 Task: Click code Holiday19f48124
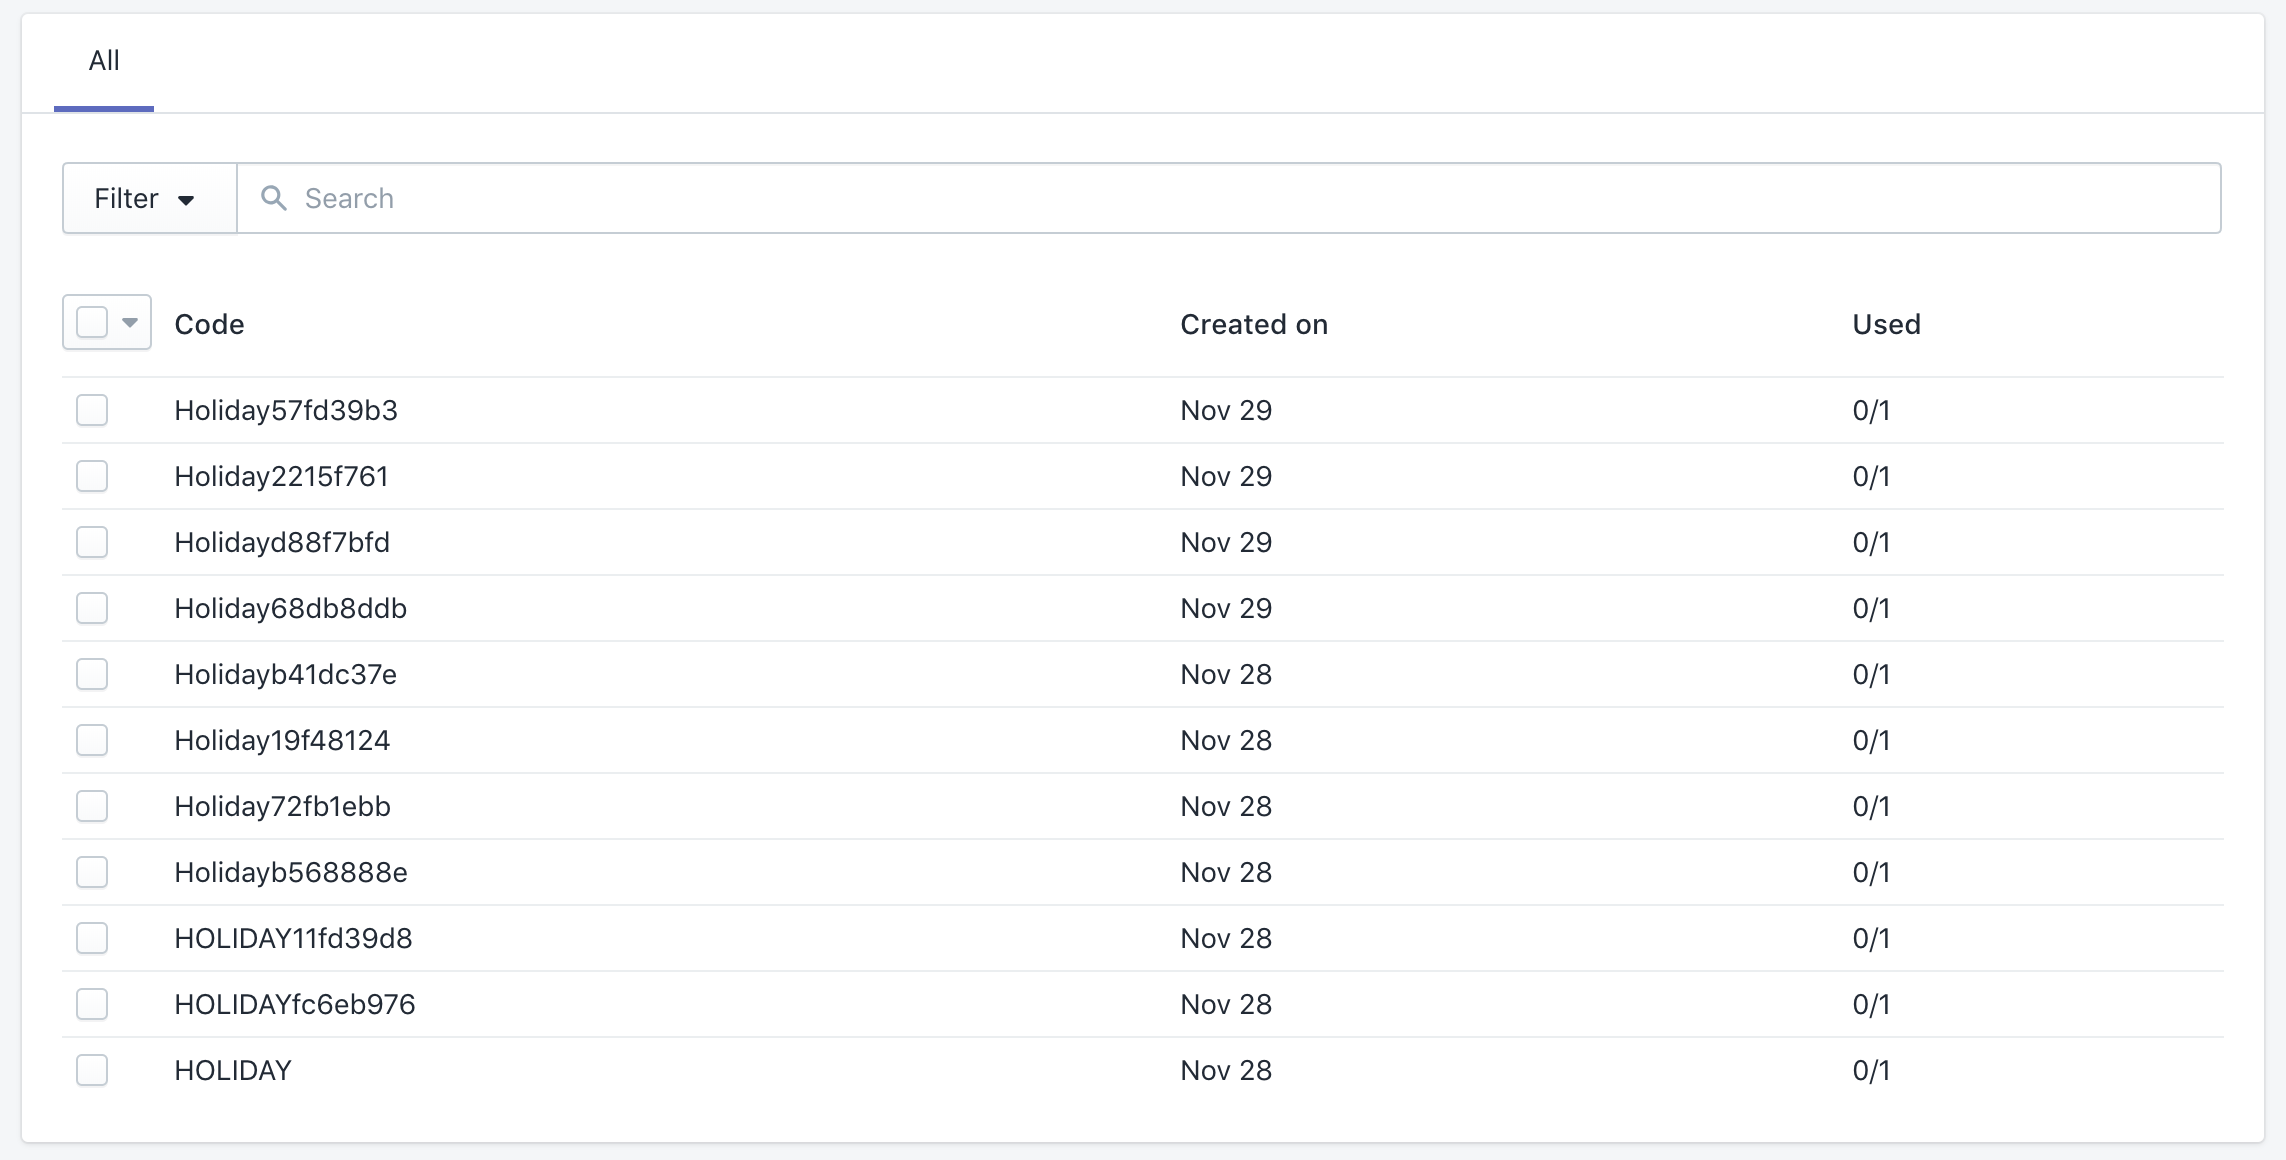point(282,740)
